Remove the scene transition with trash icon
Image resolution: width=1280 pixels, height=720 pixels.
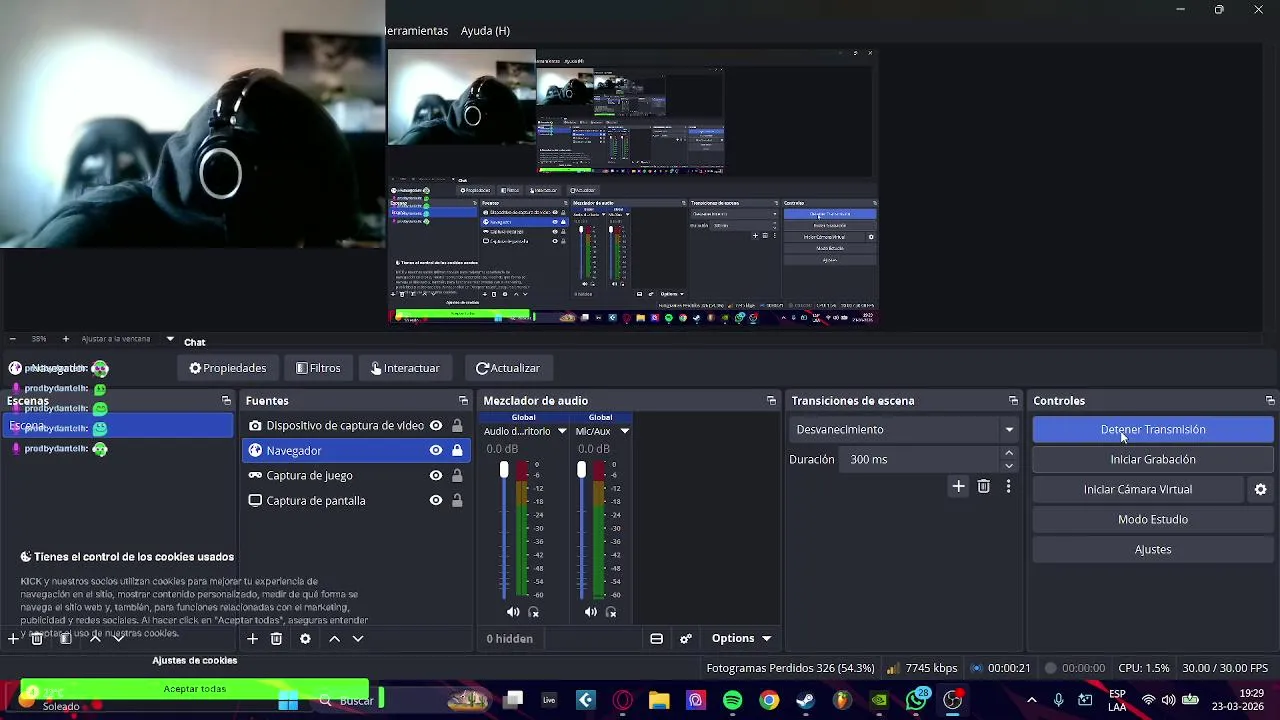[x=984, y=486]
